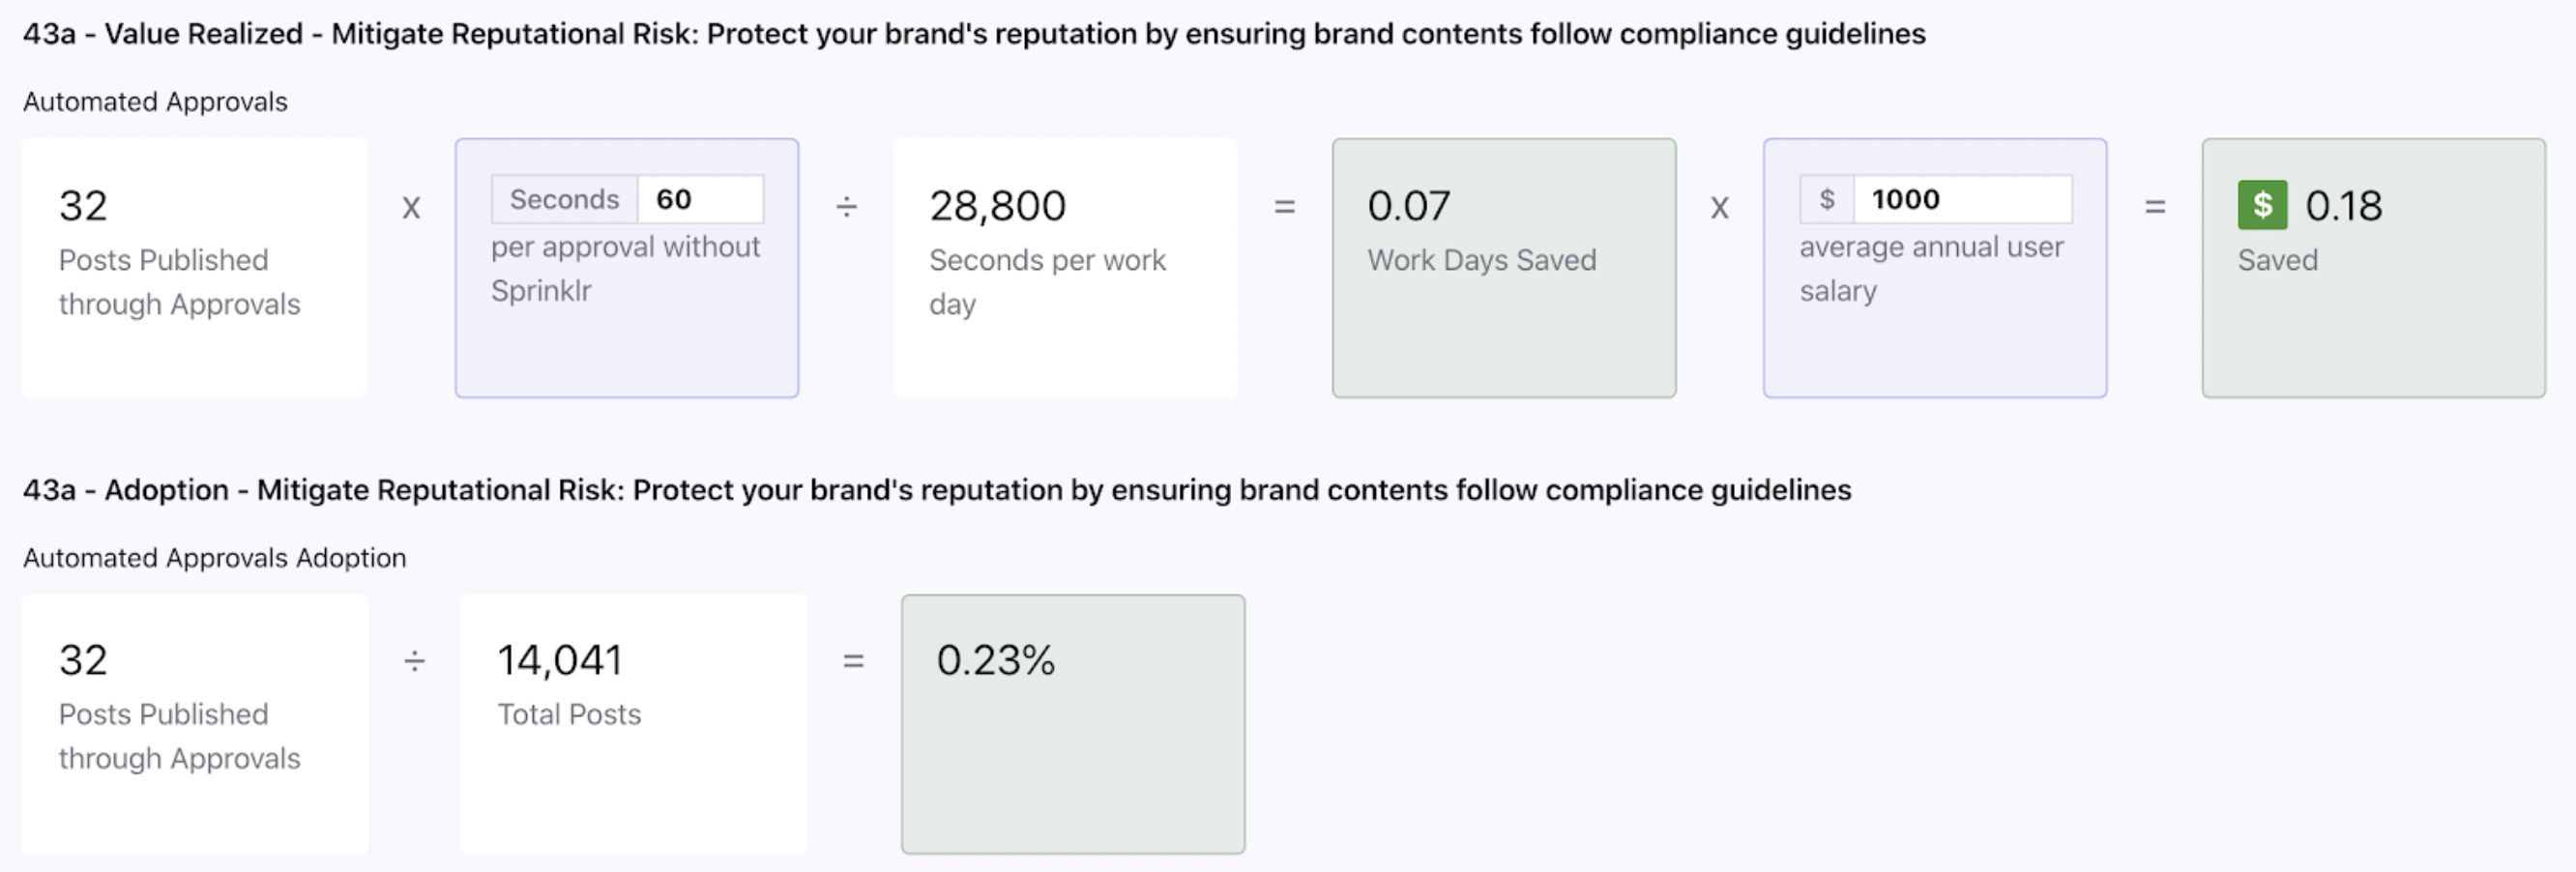Click the 43a Value Realized heading
2576x872 pixels.
click(x=974, y=34)
